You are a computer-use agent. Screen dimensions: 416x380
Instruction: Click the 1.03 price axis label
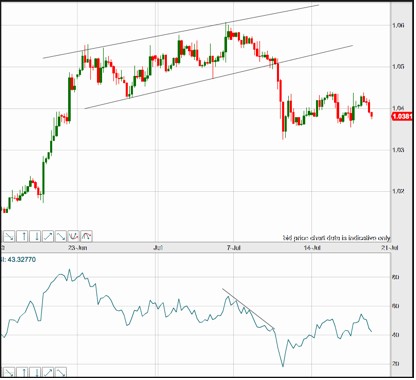click(399, 150)
